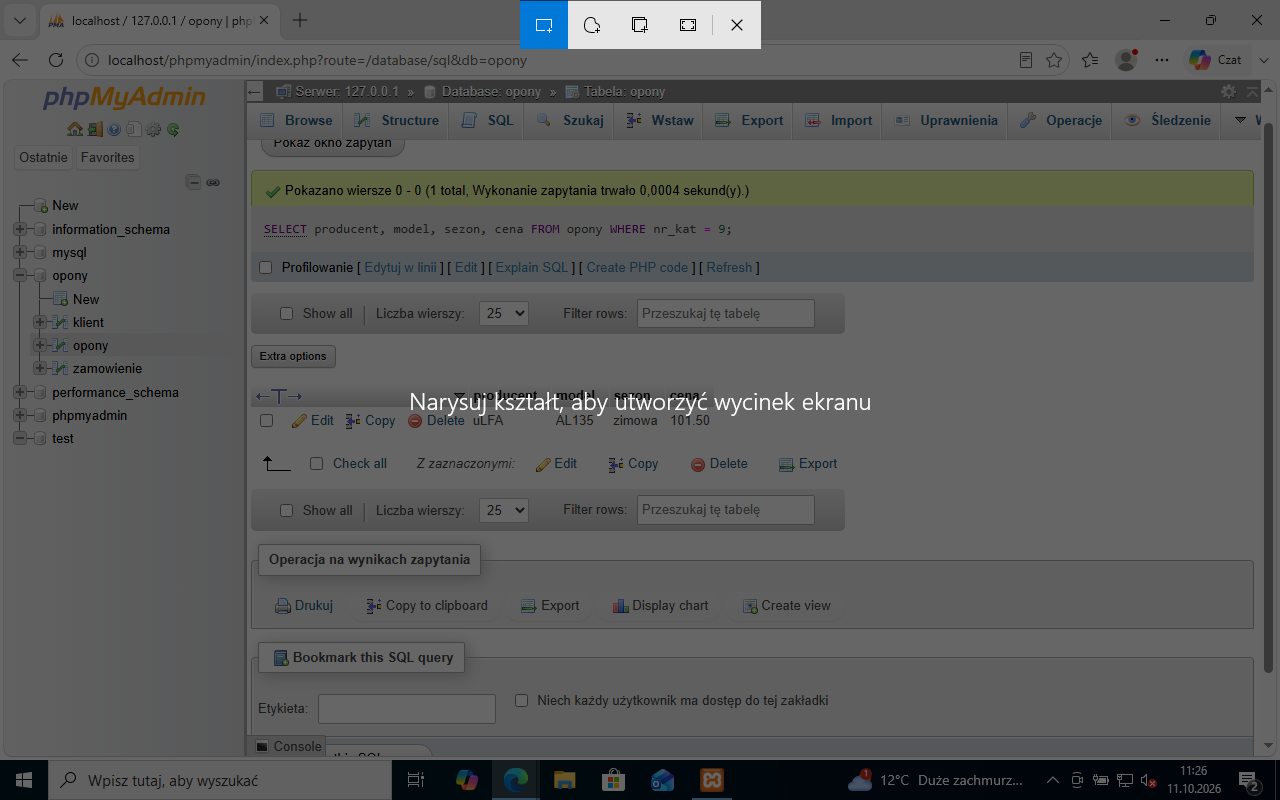
Task: Expand the information_schema database node
Action: pyautogui.click(x=20, y=229)
